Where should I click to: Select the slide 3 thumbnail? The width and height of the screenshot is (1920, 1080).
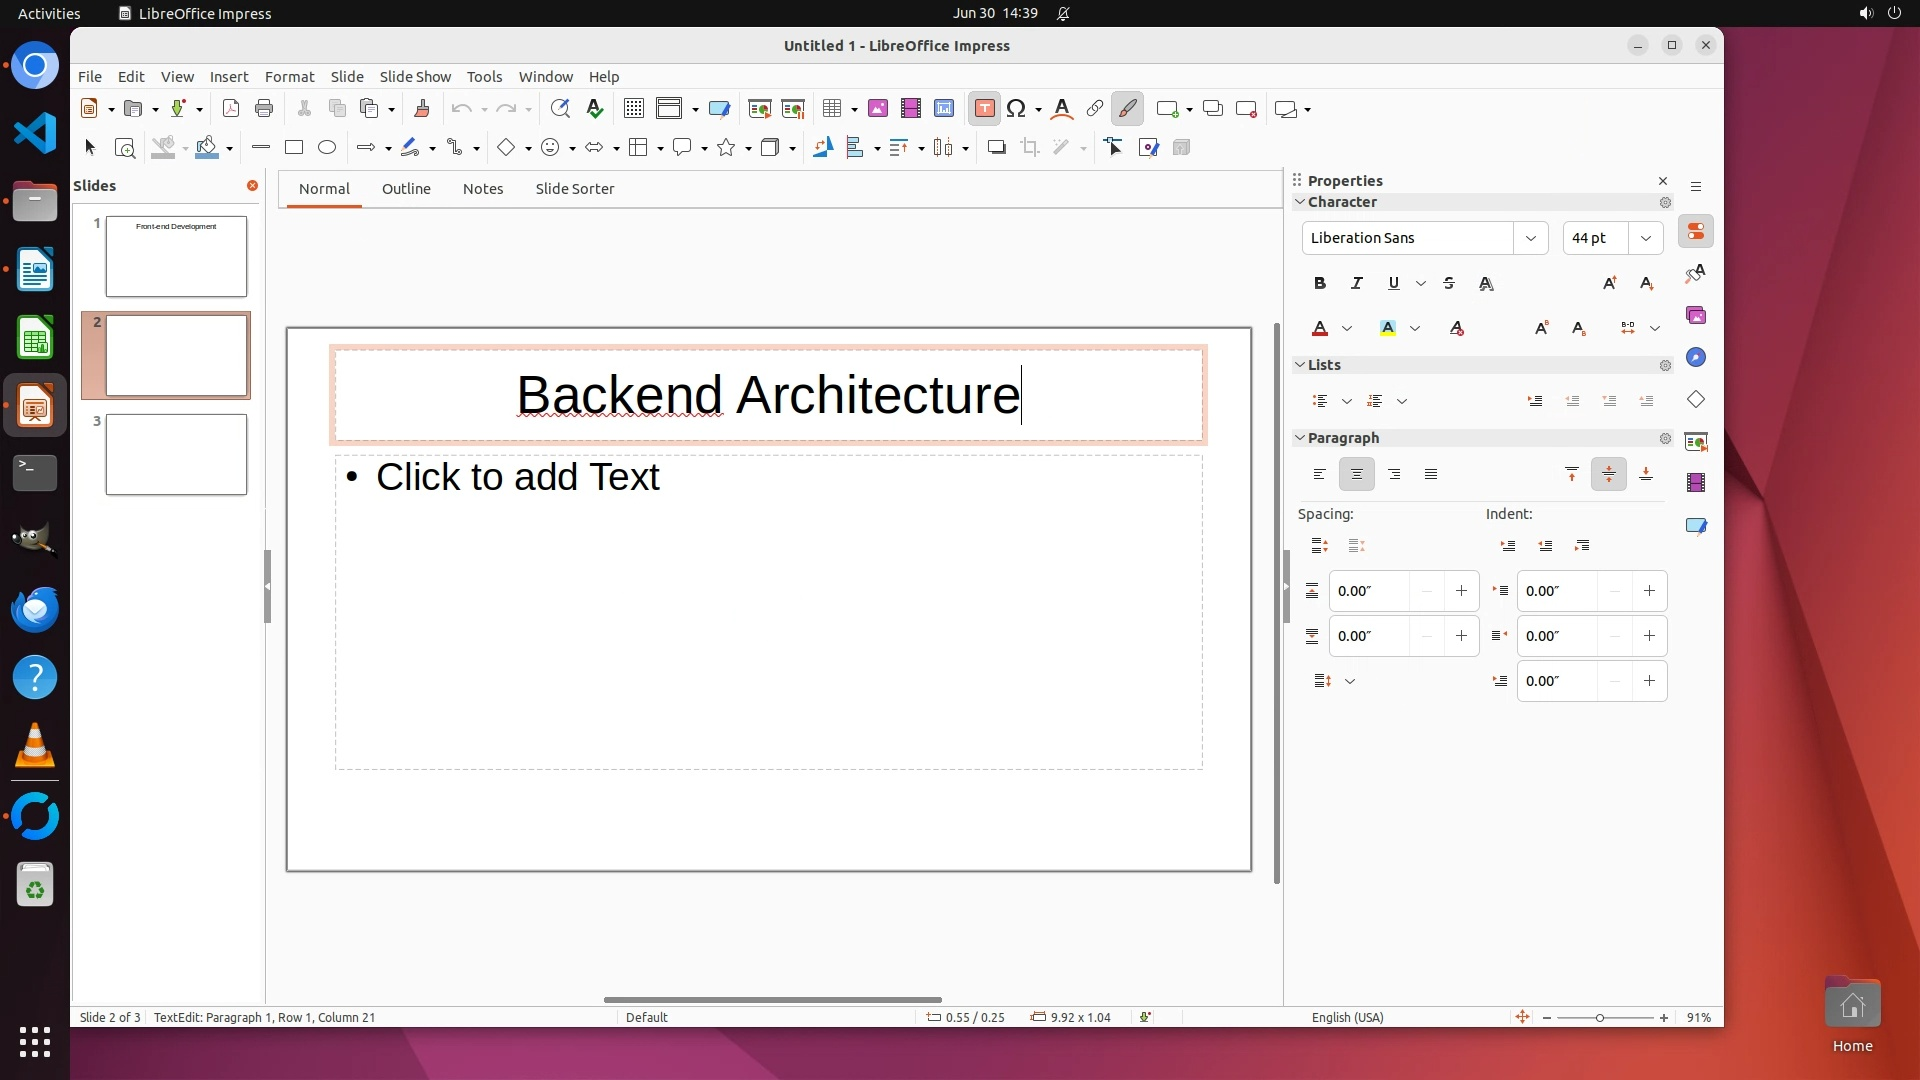[x=176, y=455]
